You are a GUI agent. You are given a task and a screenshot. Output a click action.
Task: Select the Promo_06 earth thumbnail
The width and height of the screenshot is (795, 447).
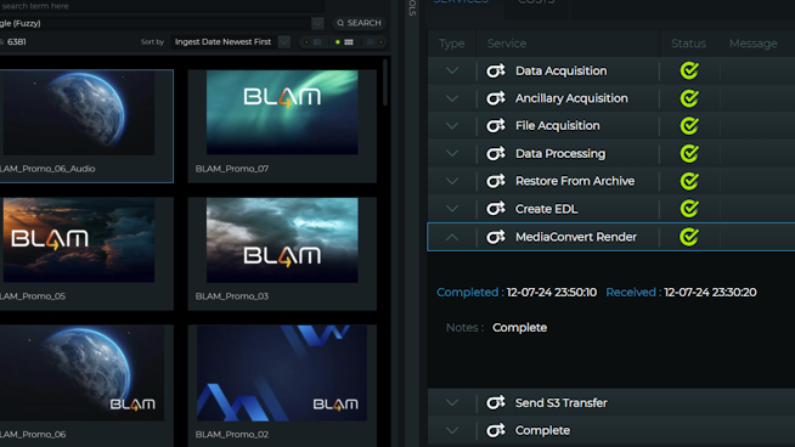(82, 373)
